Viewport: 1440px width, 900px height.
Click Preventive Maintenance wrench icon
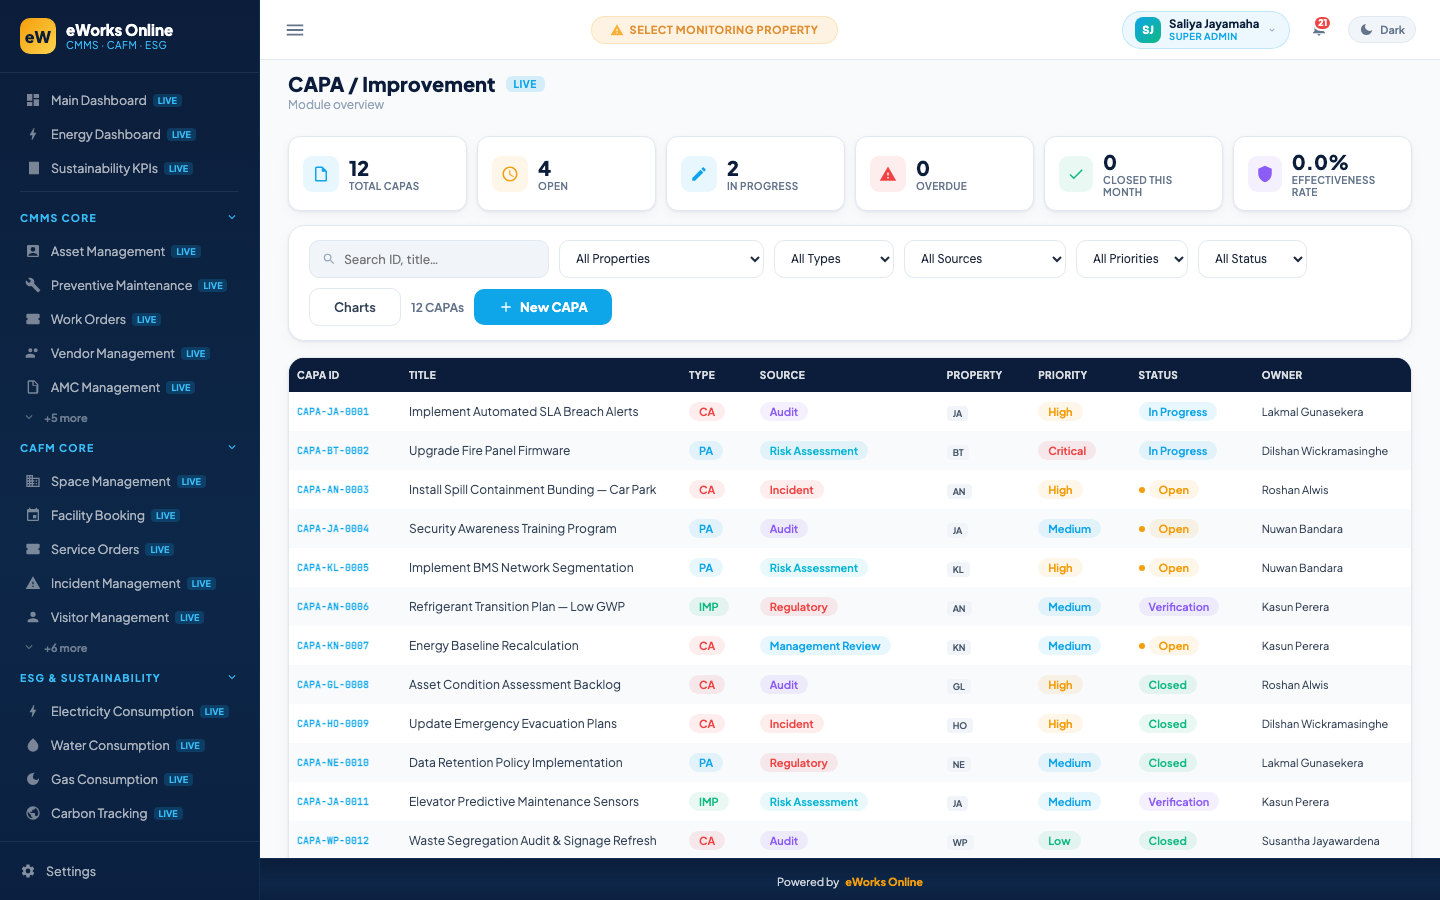coord(33,285)
